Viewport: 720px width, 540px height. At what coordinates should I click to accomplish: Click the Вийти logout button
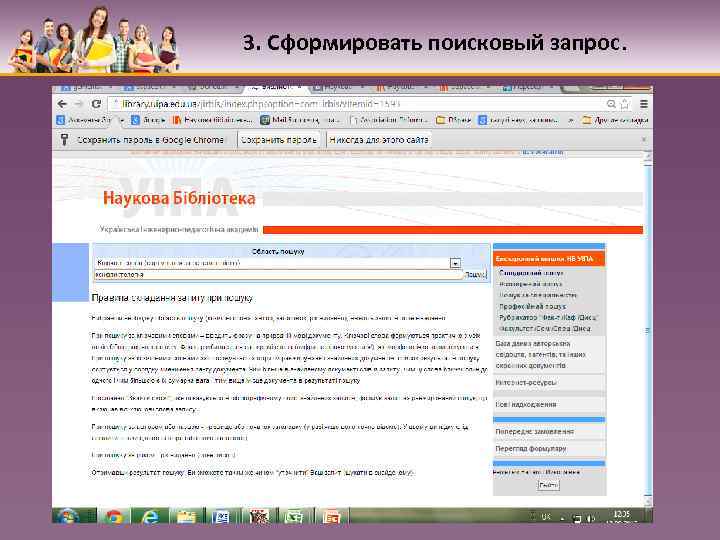(549, 485)
